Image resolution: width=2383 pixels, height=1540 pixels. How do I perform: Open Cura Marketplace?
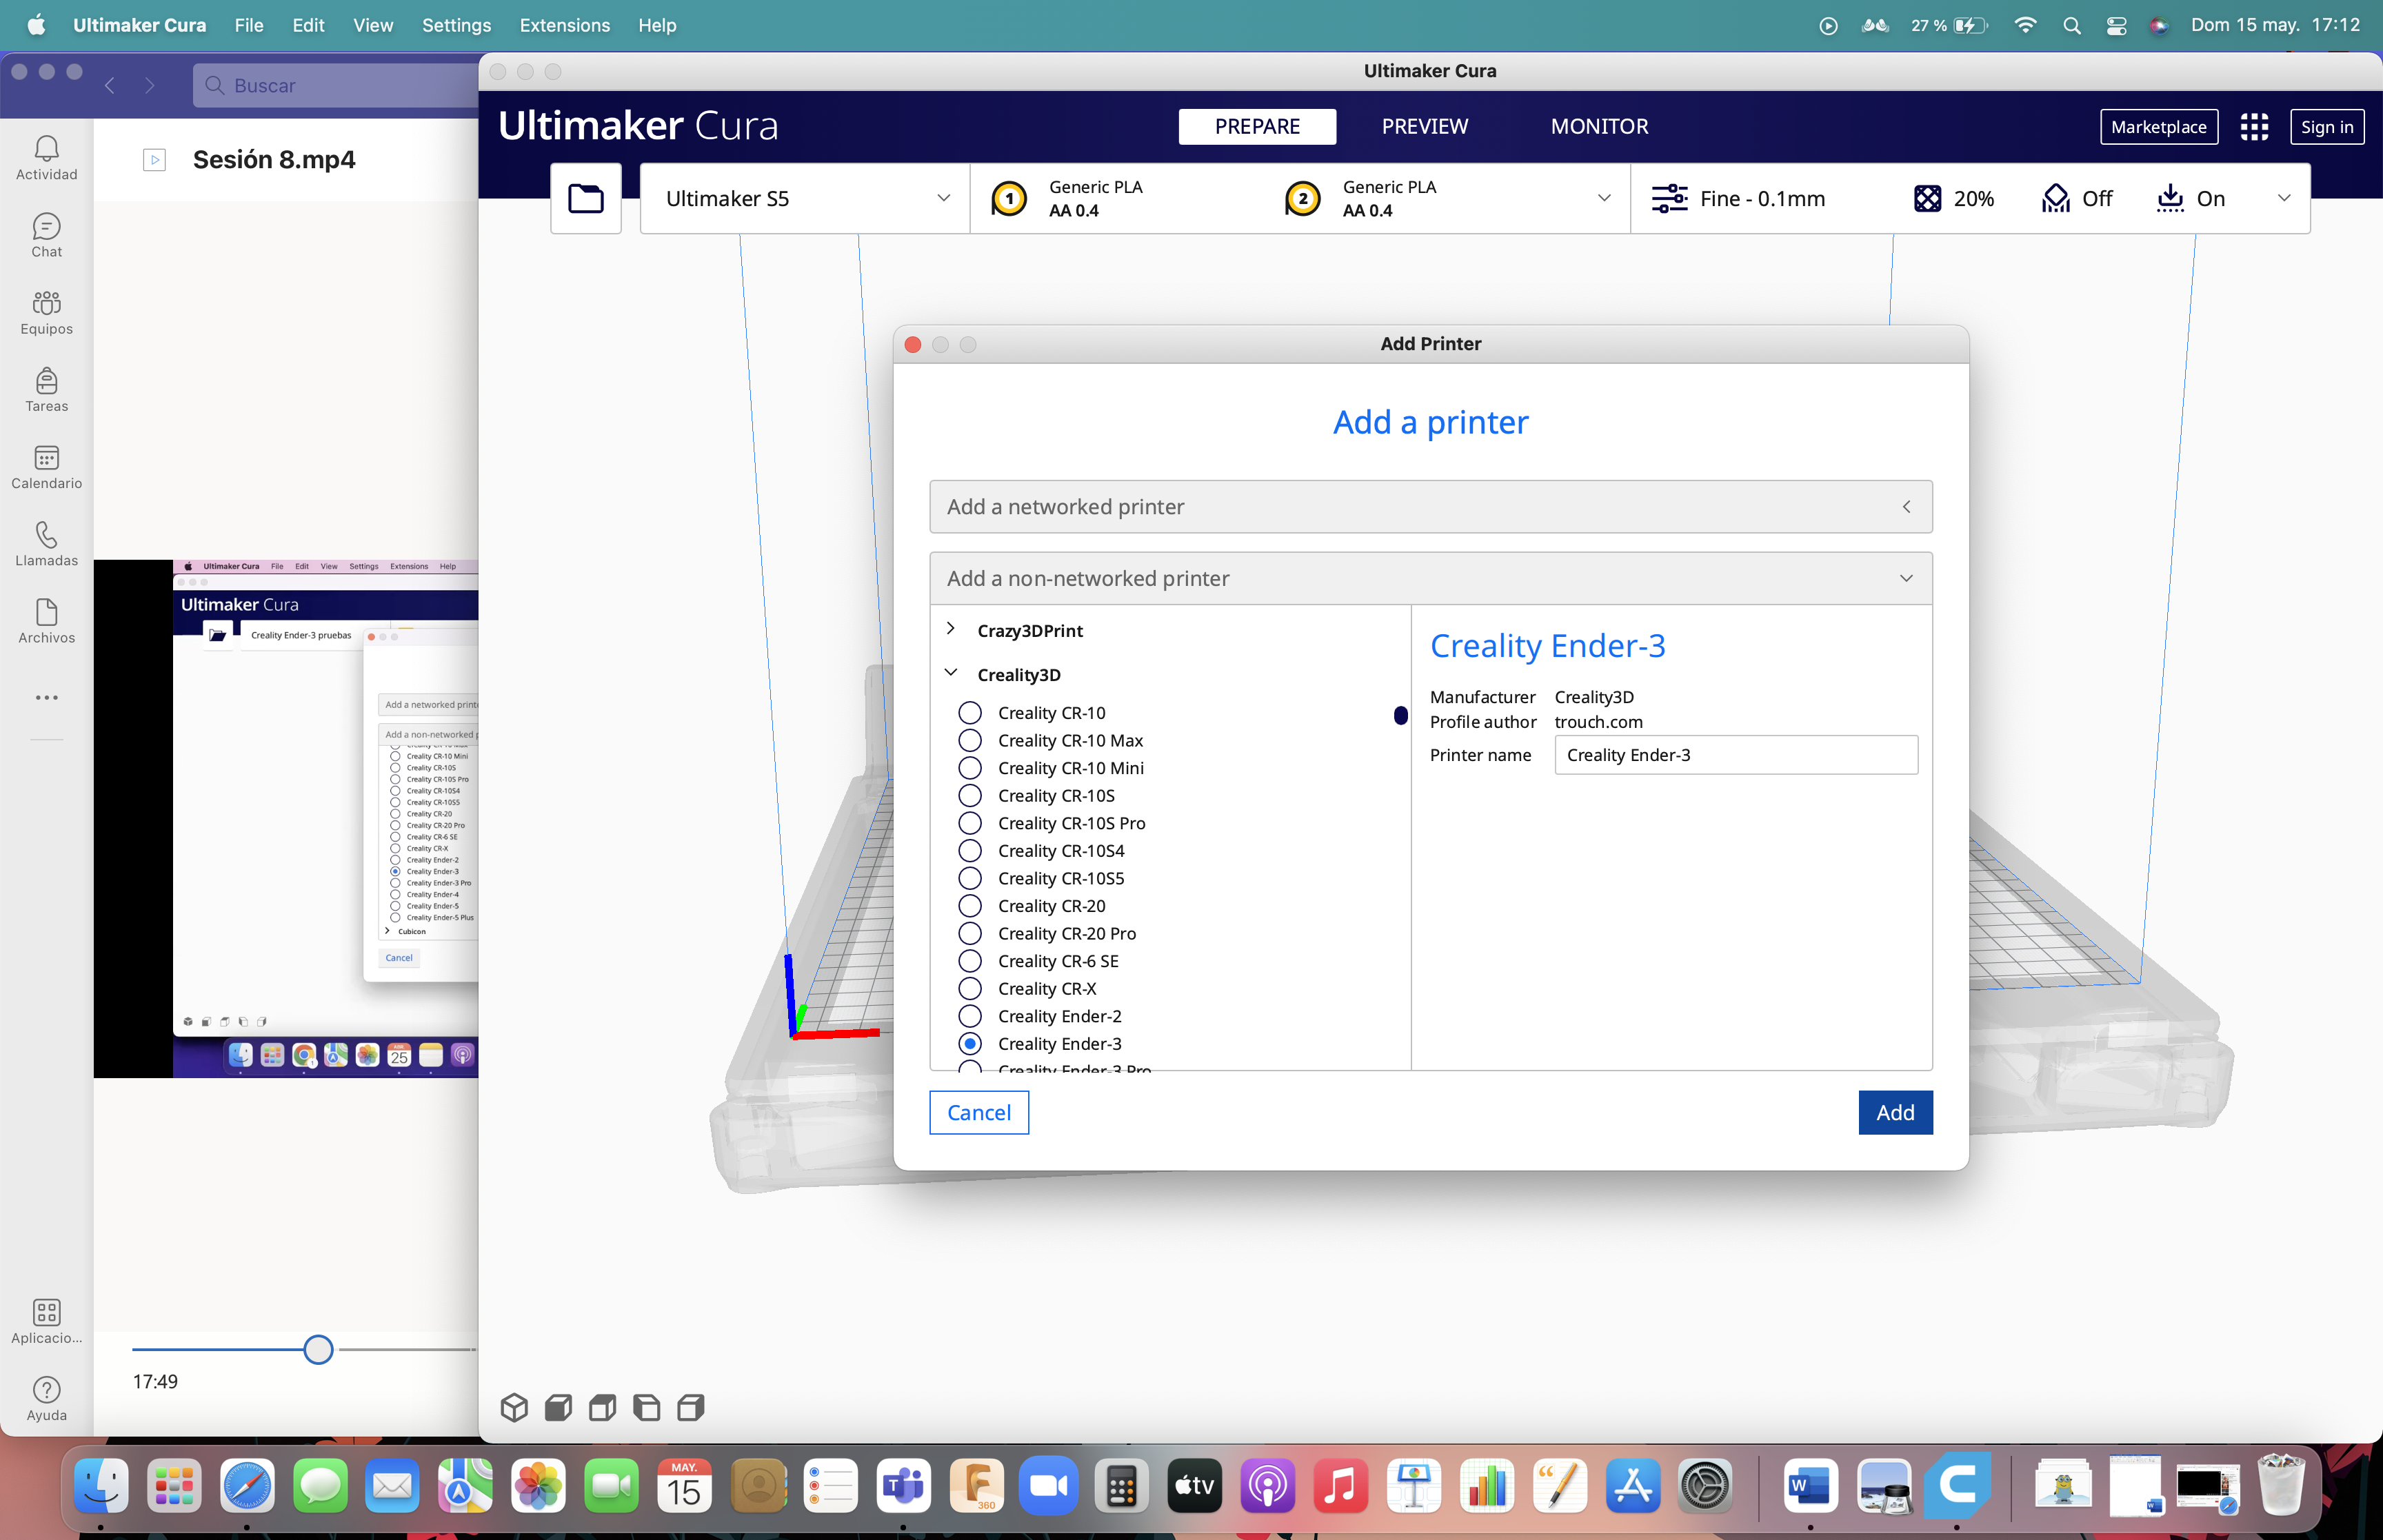(x=2158, y=127)
